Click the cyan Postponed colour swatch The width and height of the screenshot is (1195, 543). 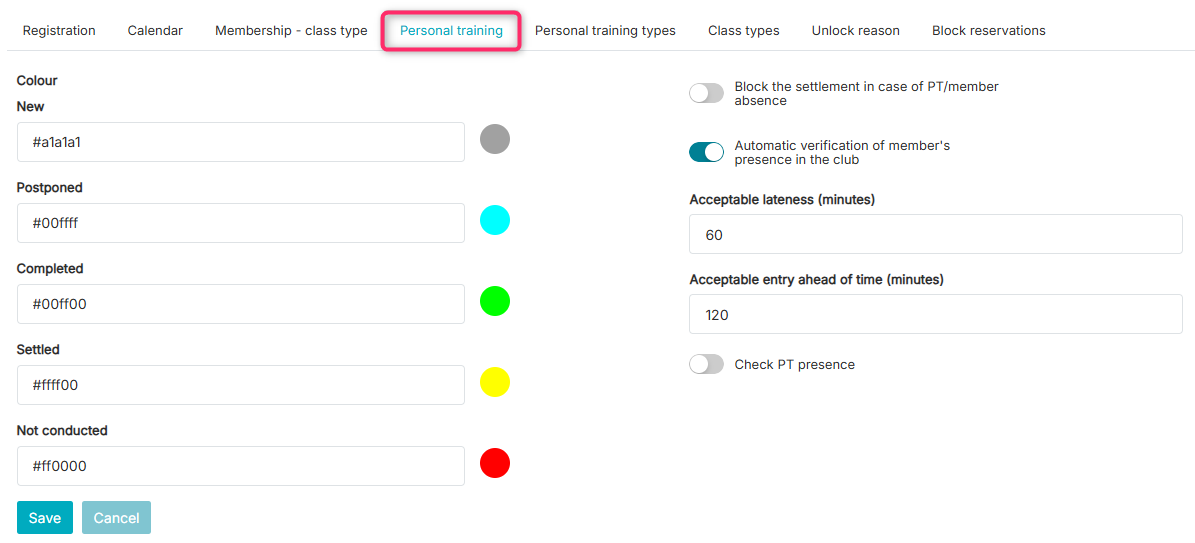[495, 220]
